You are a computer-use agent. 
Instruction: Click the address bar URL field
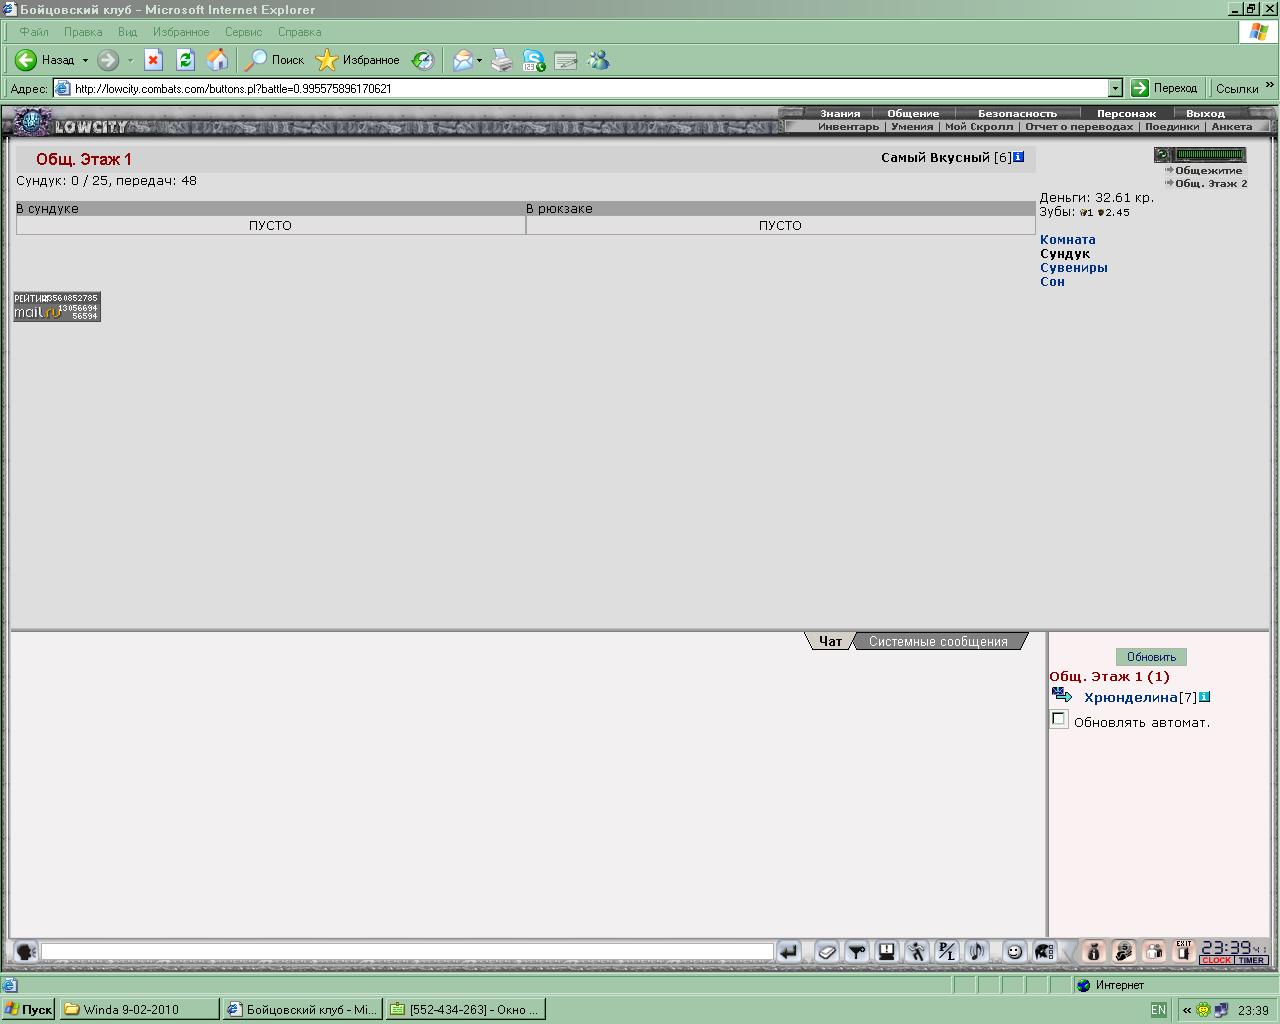pyautogui.click(x=590, y=88)
